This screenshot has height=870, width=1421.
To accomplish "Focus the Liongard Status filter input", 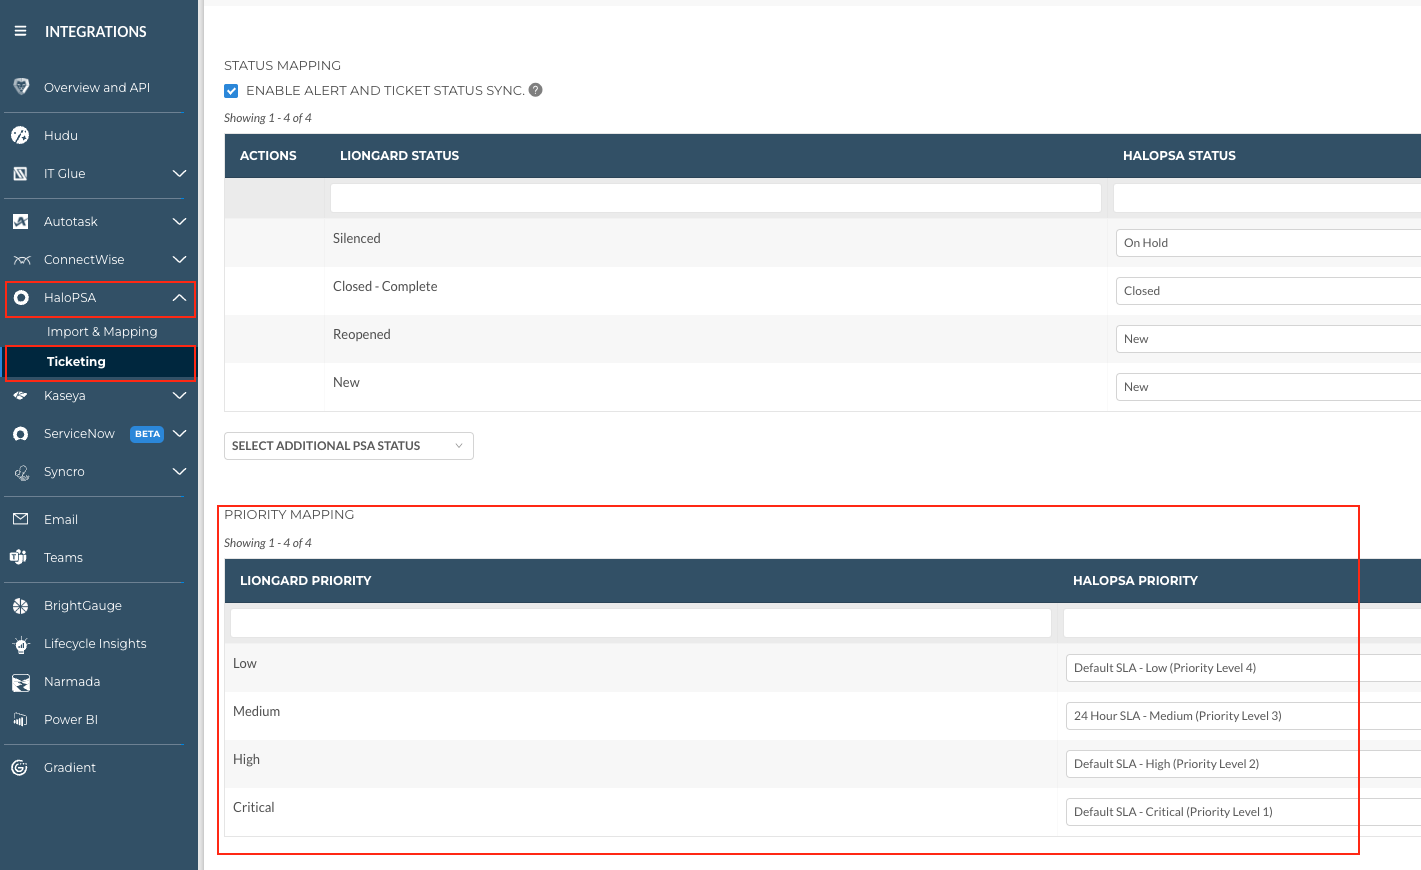I will [x=716, y=198].
